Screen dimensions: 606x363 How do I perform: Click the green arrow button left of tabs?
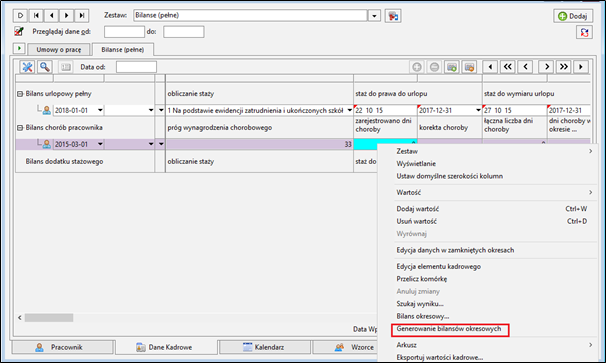pos(19,48)
